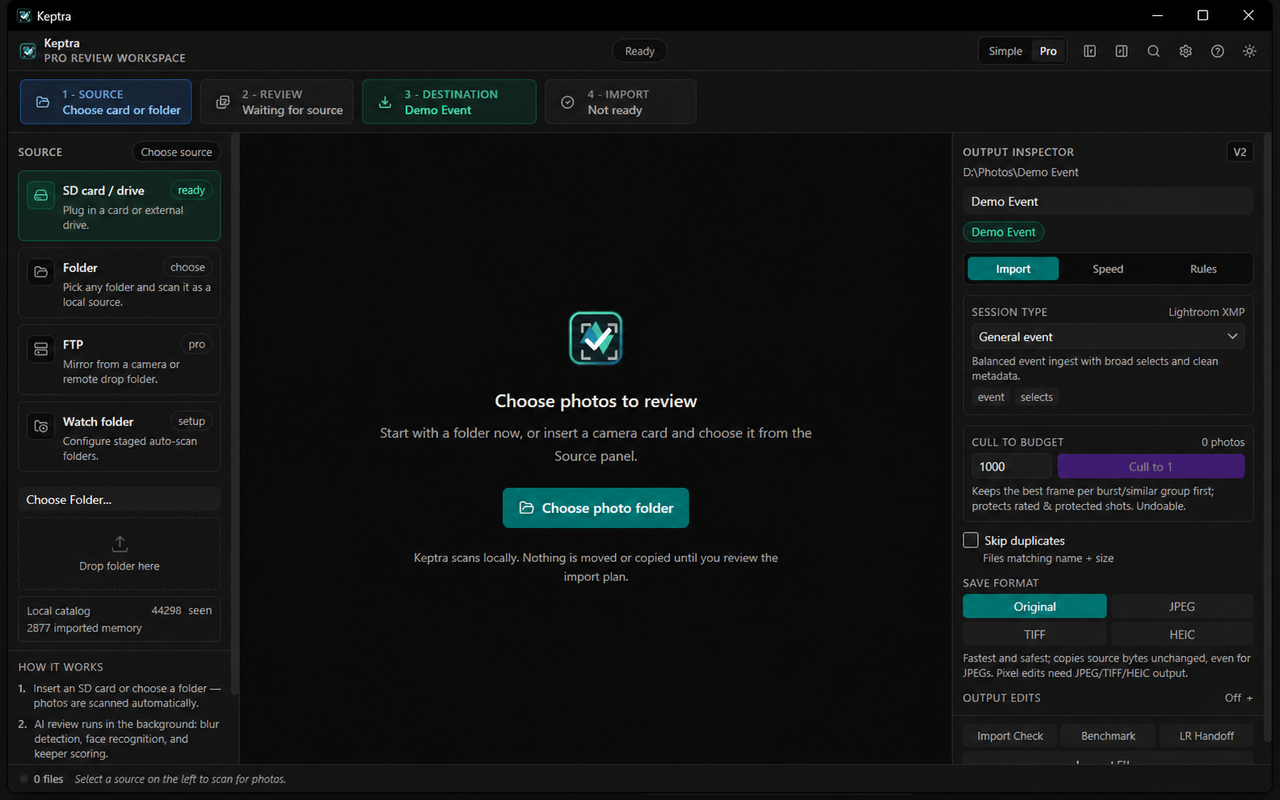Click the Keptra icon in the title bar
The height and width of the screenshot is (800, 1280).
tap(24, 16)
